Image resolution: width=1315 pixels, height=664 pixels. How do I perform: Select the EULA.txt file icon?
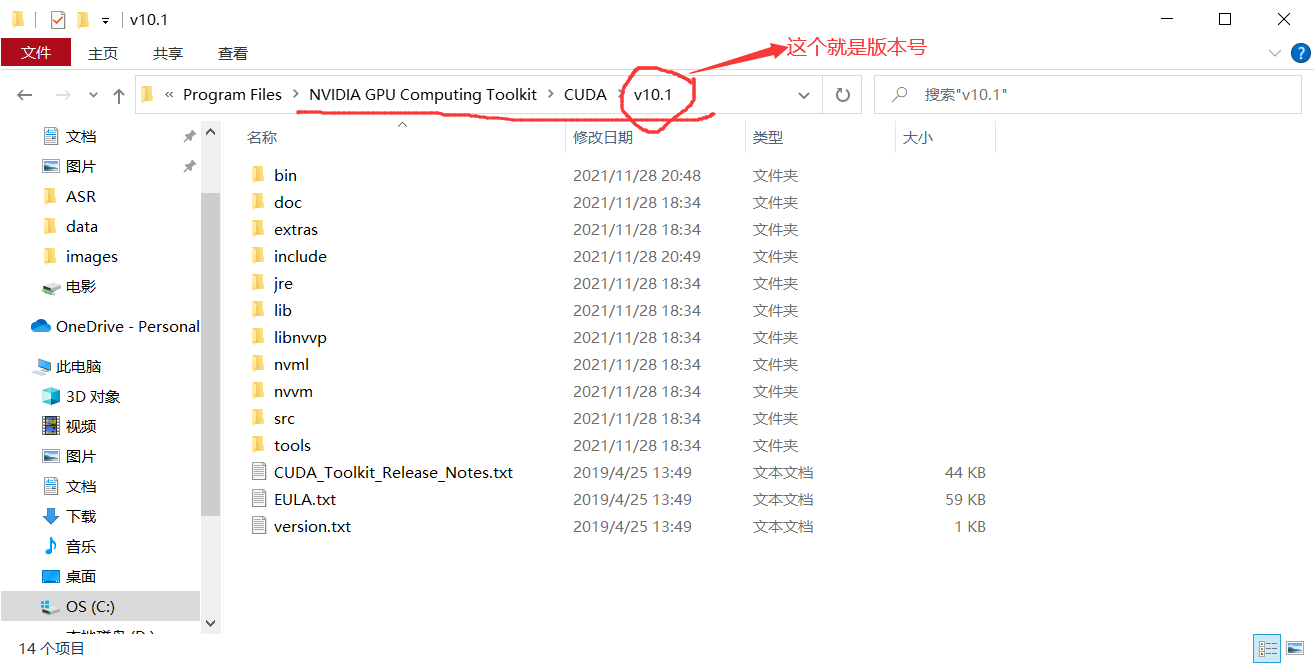[258, 499]
